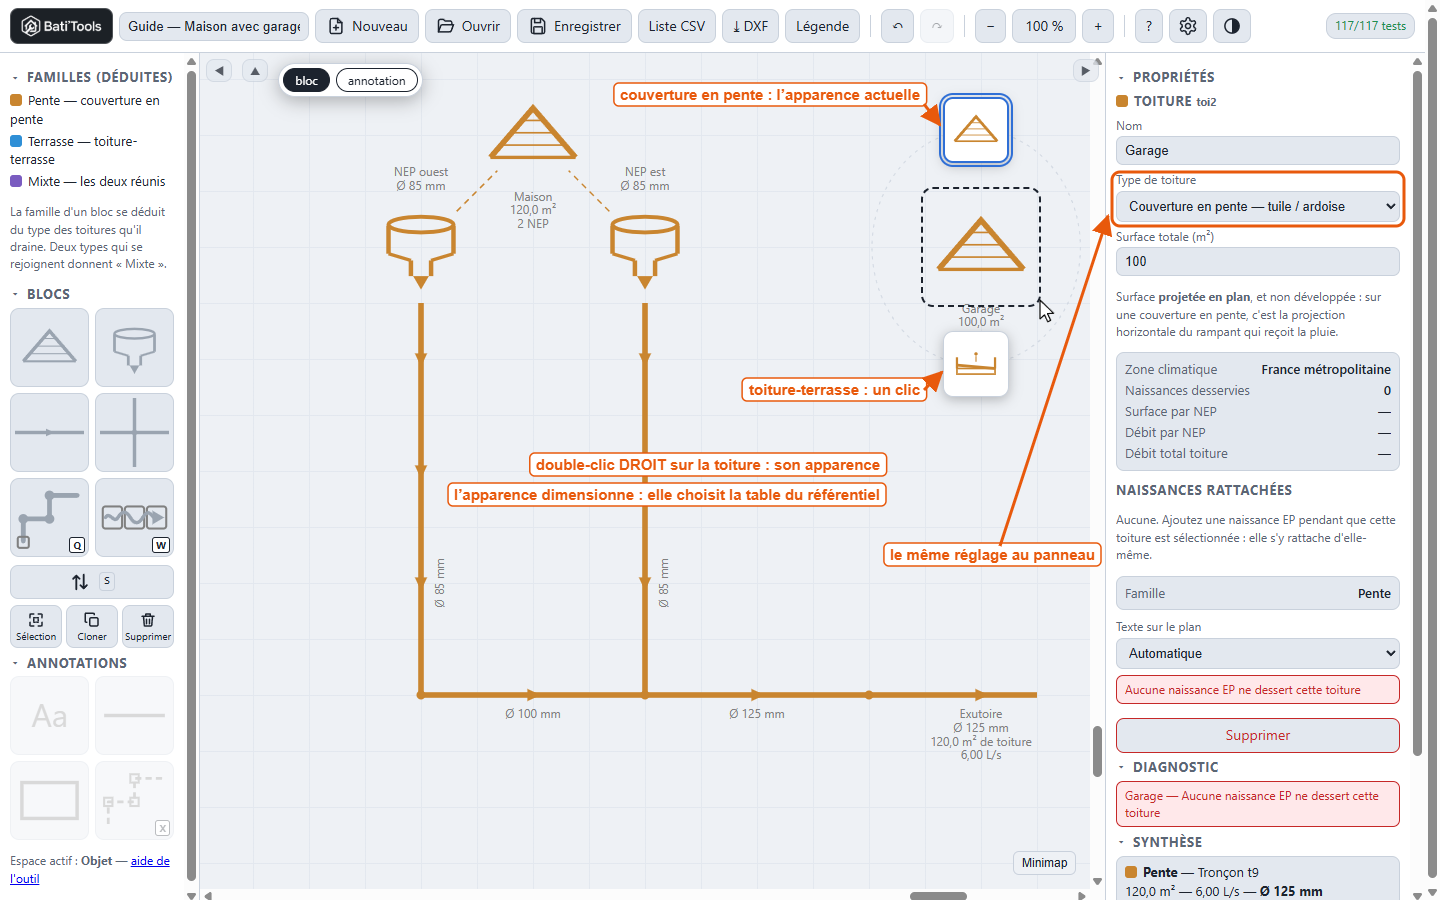Click the Ouvrir button

click(468, 26)
